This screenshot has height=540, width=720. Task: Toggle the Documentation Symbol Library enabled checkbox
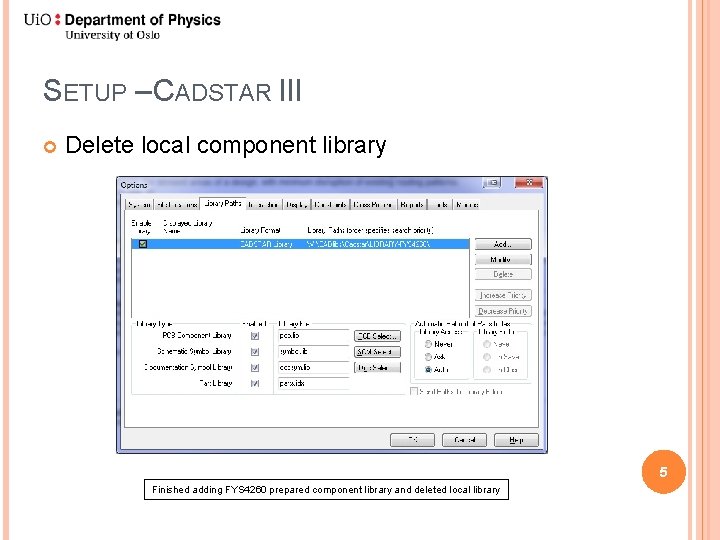(x=255, y=367)
